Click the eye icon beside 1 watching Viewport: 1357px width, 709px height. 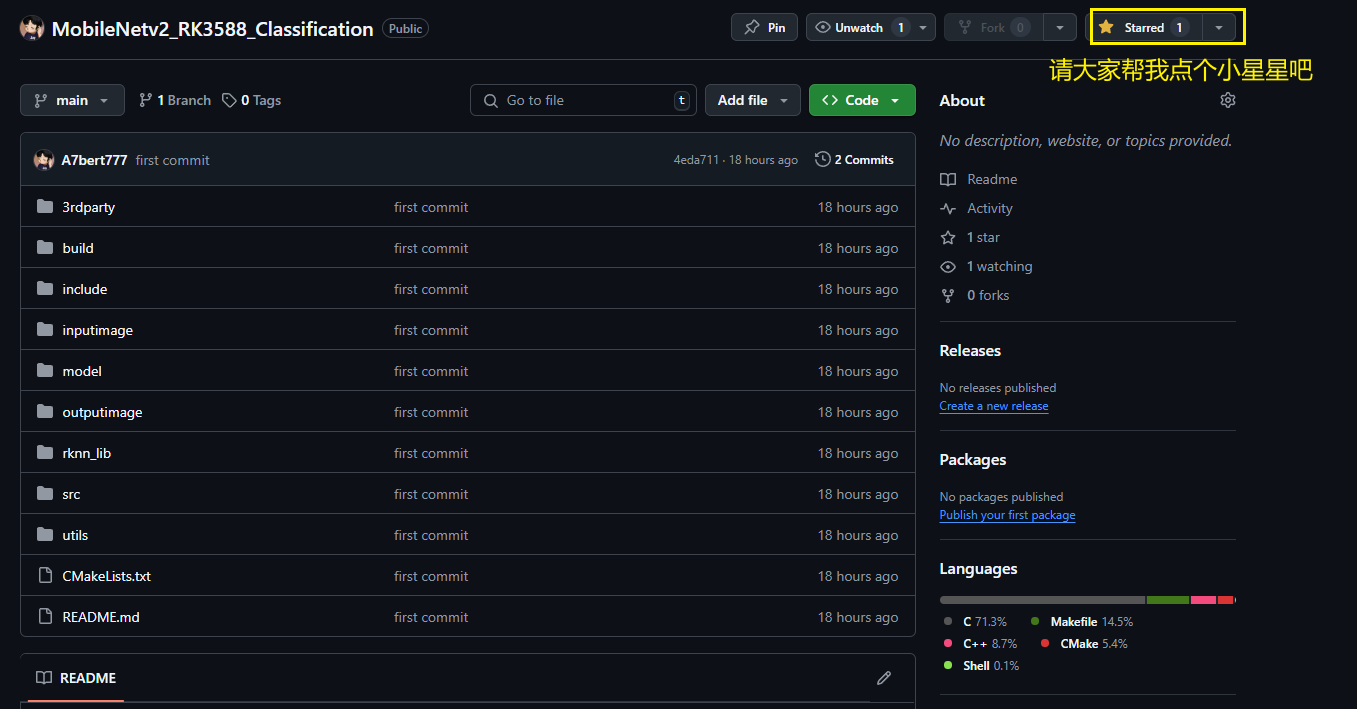click(x=948, y=267)
